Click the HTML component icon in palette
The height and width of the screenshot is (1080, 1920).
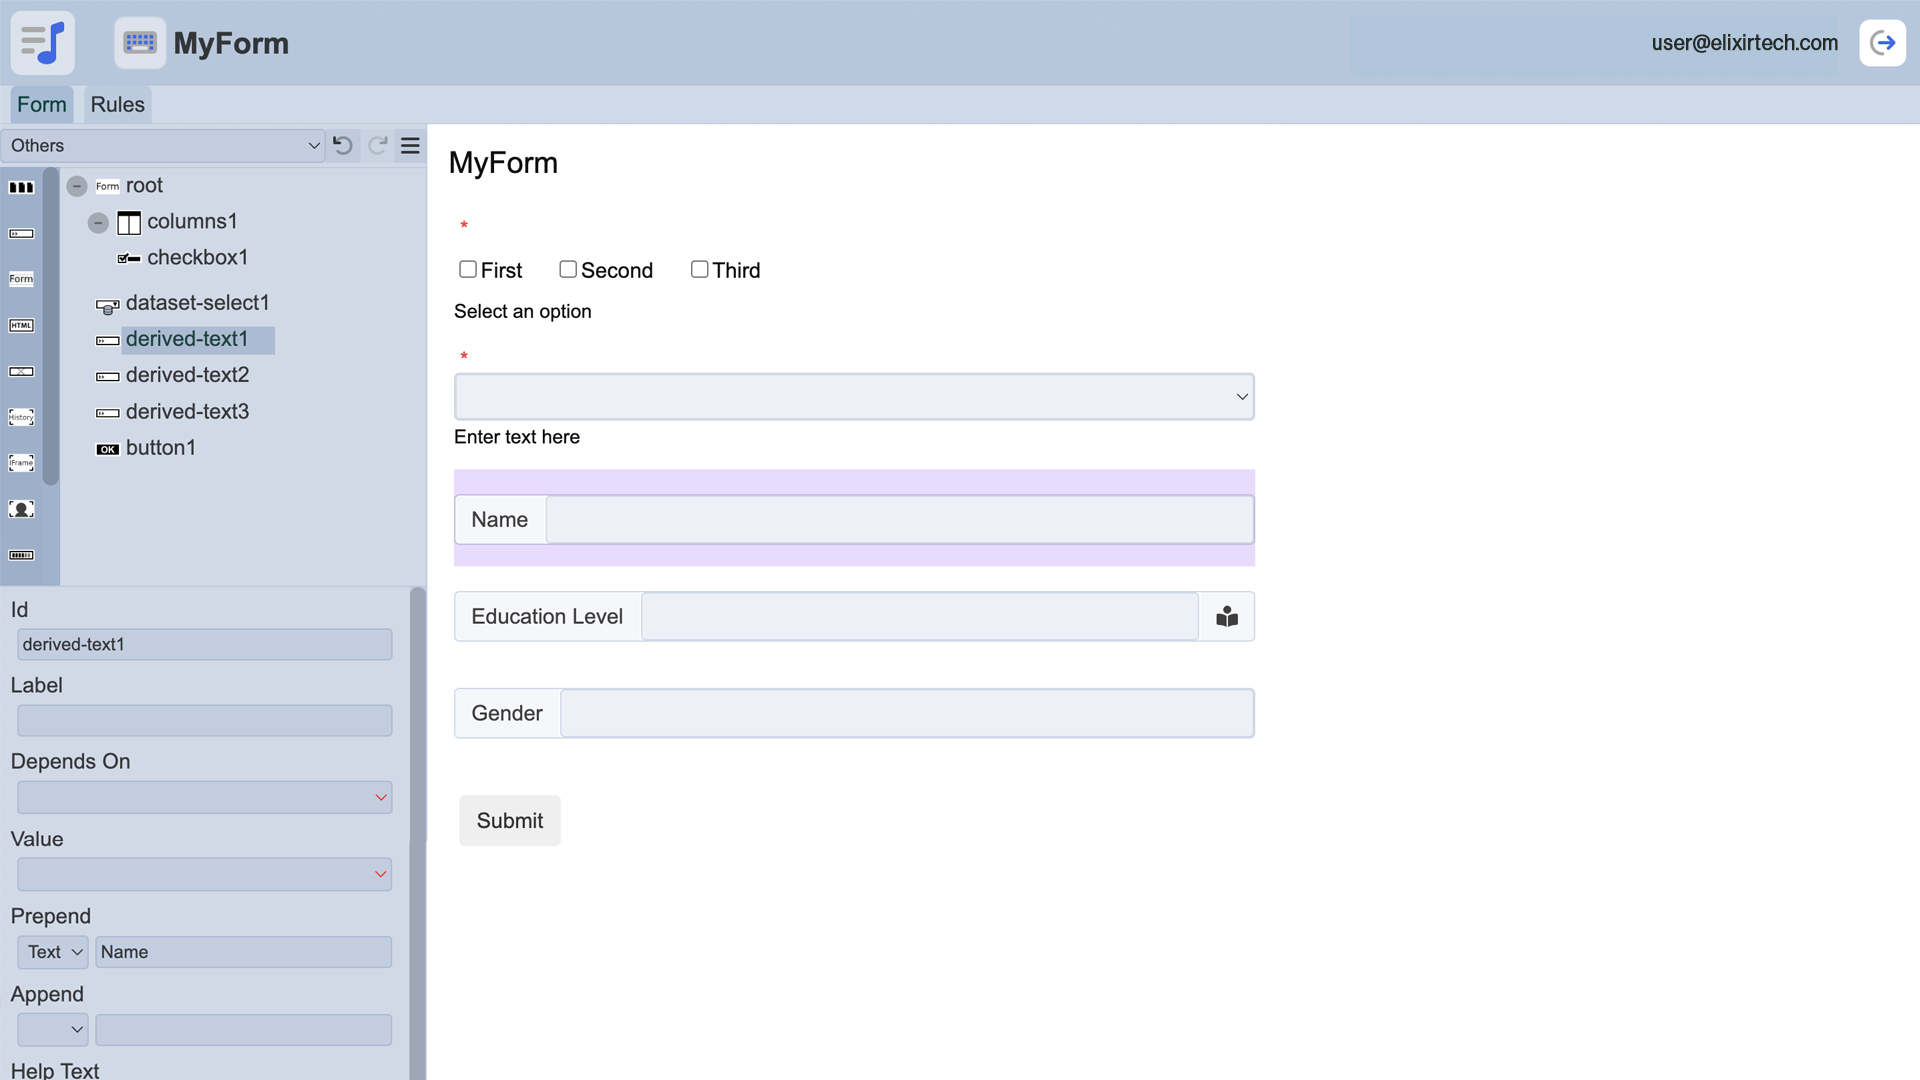click(21, 325)
